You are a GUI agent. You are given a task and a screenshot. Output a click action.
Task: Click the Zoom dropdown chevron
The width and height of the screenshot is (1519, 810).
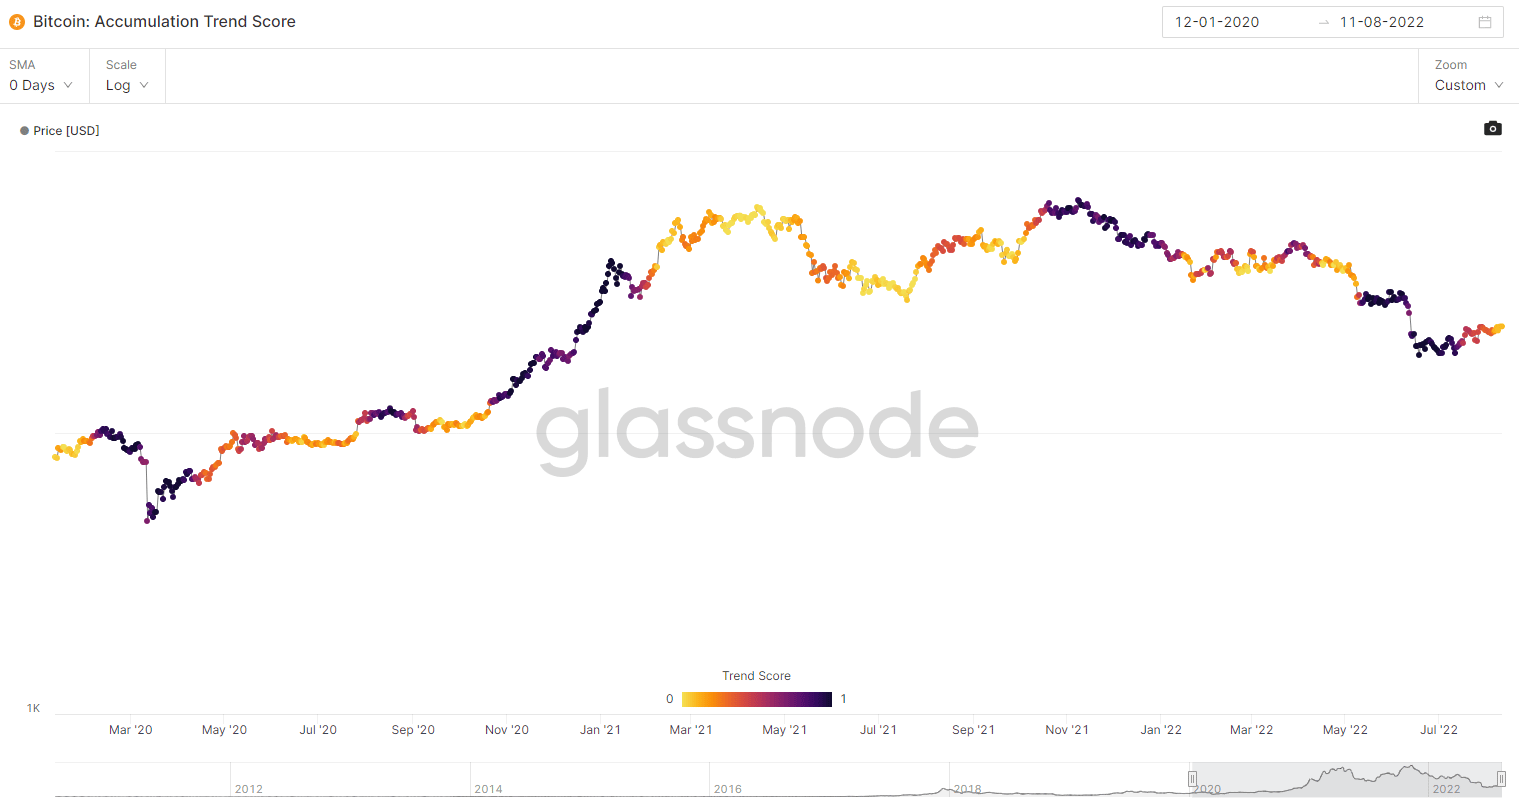coord(1499,85)
